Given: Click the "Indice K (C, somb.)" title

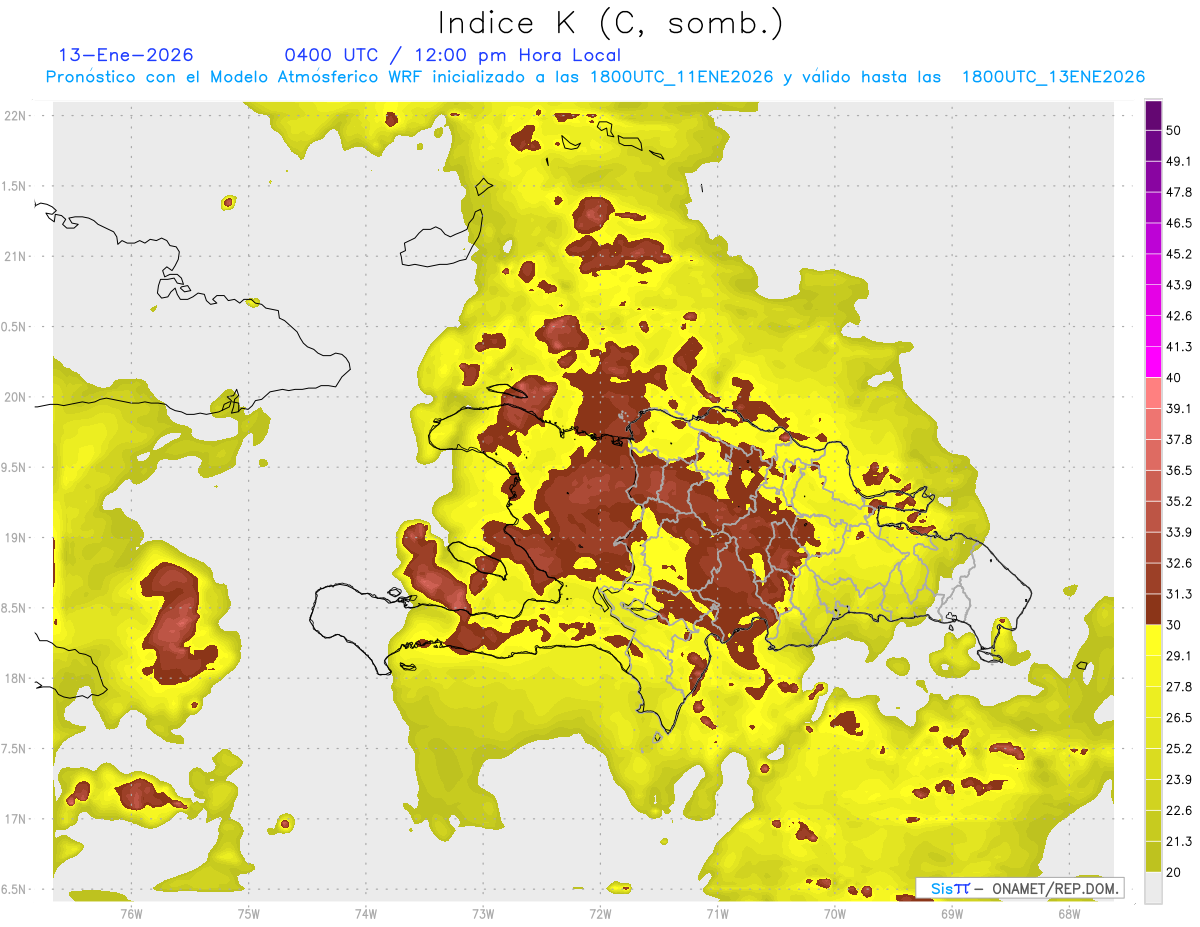Looking at the screenshot, I should 610,23.
